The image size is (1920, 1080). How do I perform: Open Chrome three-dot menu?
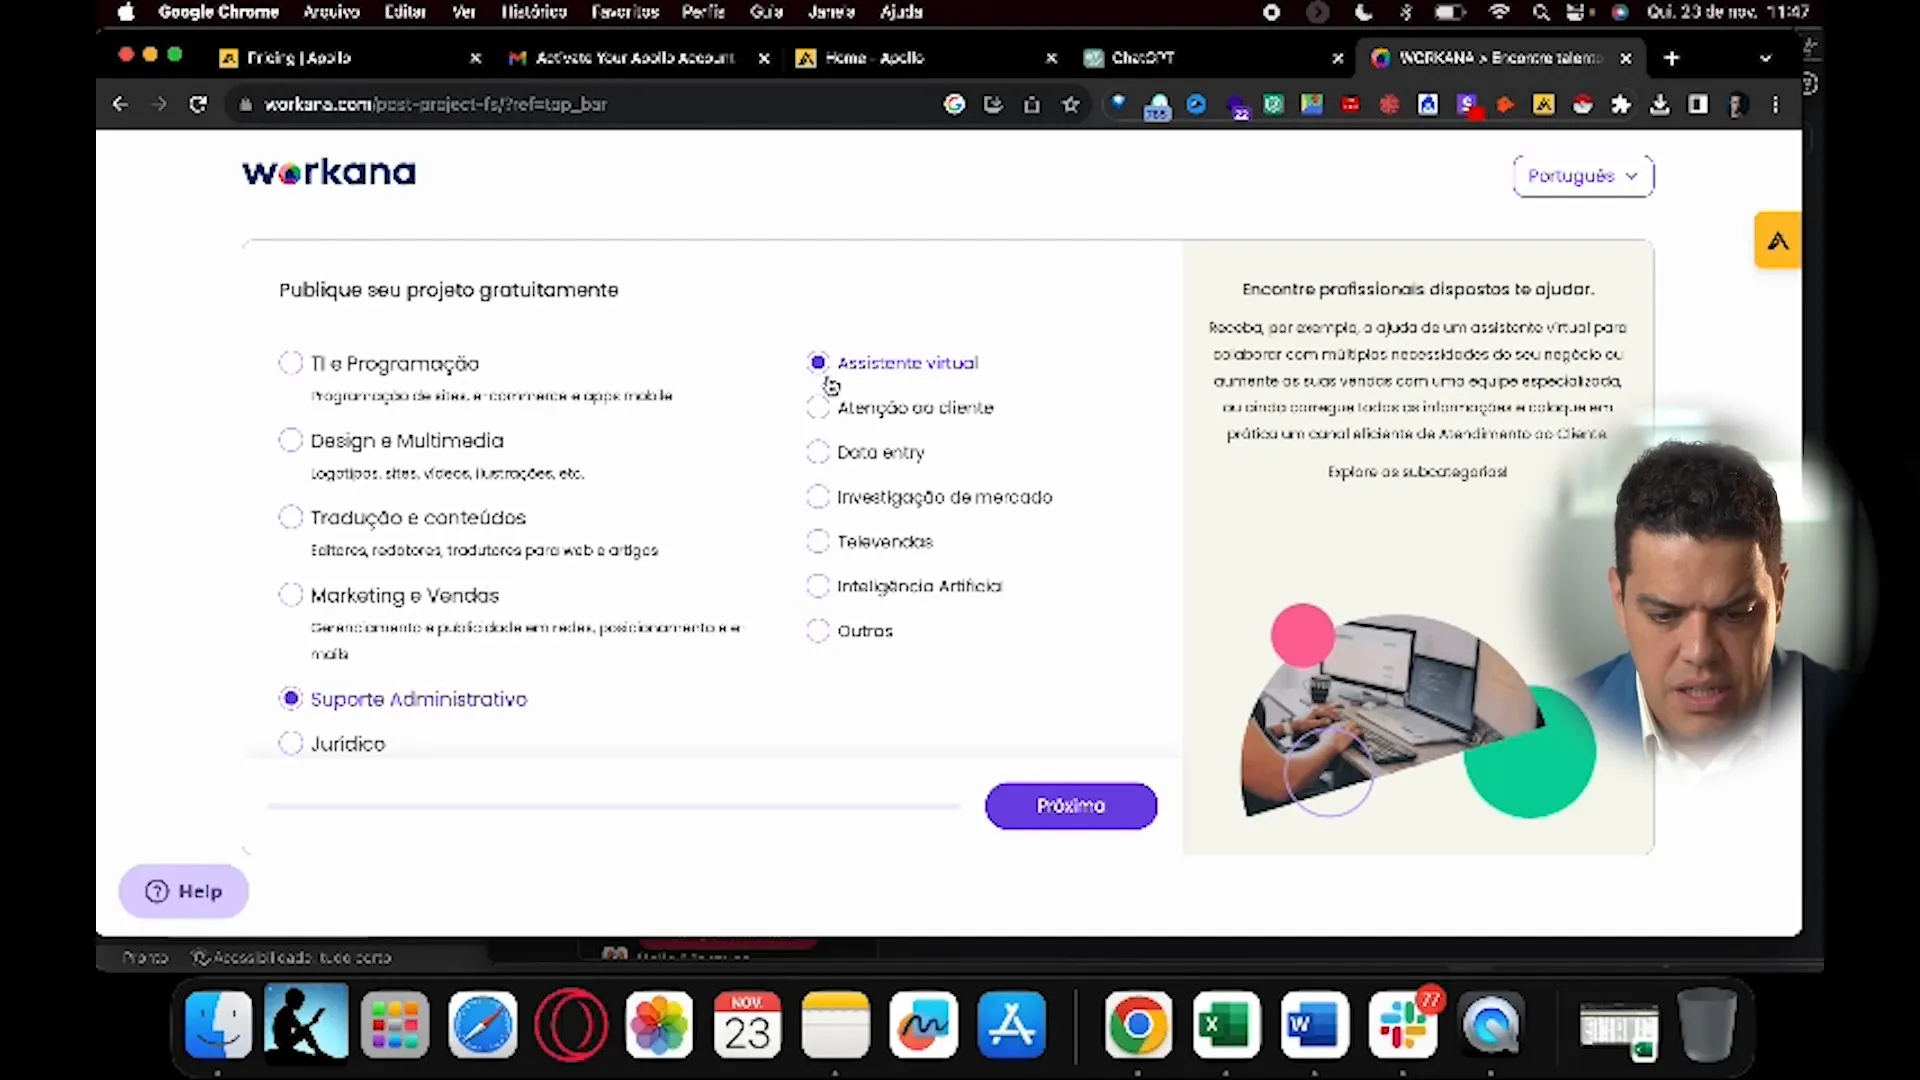pos(1776,104)
